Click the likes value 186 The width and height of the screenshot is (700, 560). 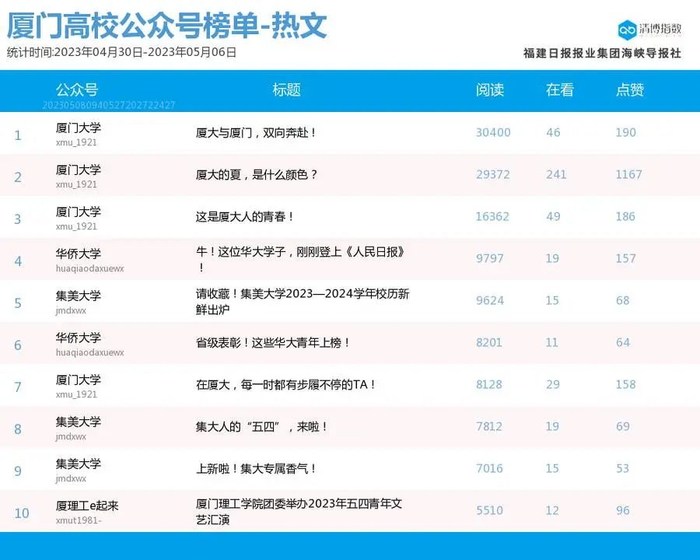[625, 217]
